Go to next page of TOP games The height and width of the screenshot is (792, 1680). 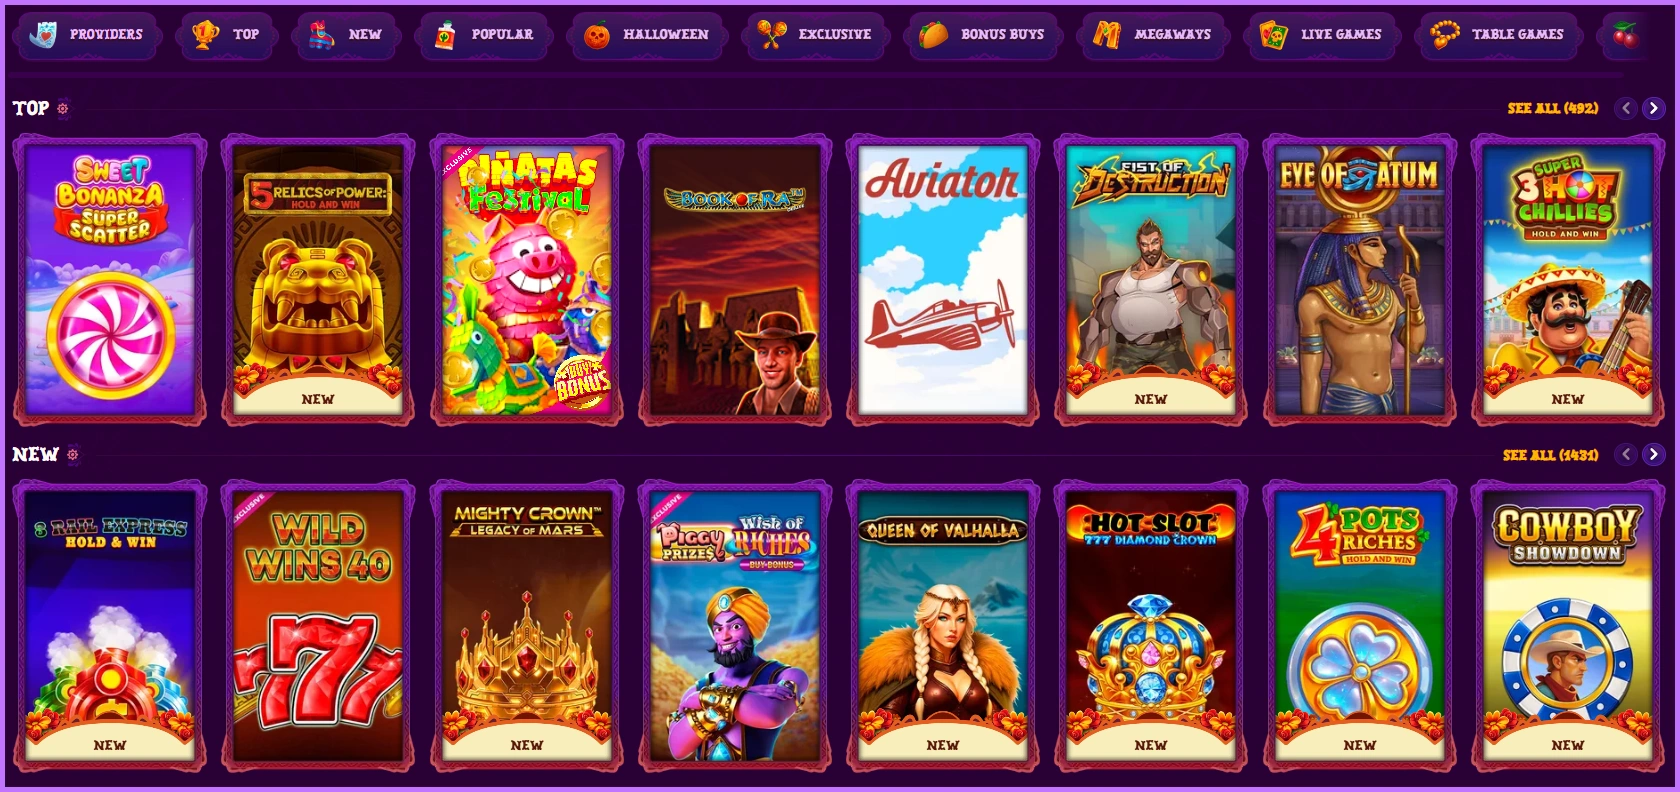point(1654,108)
